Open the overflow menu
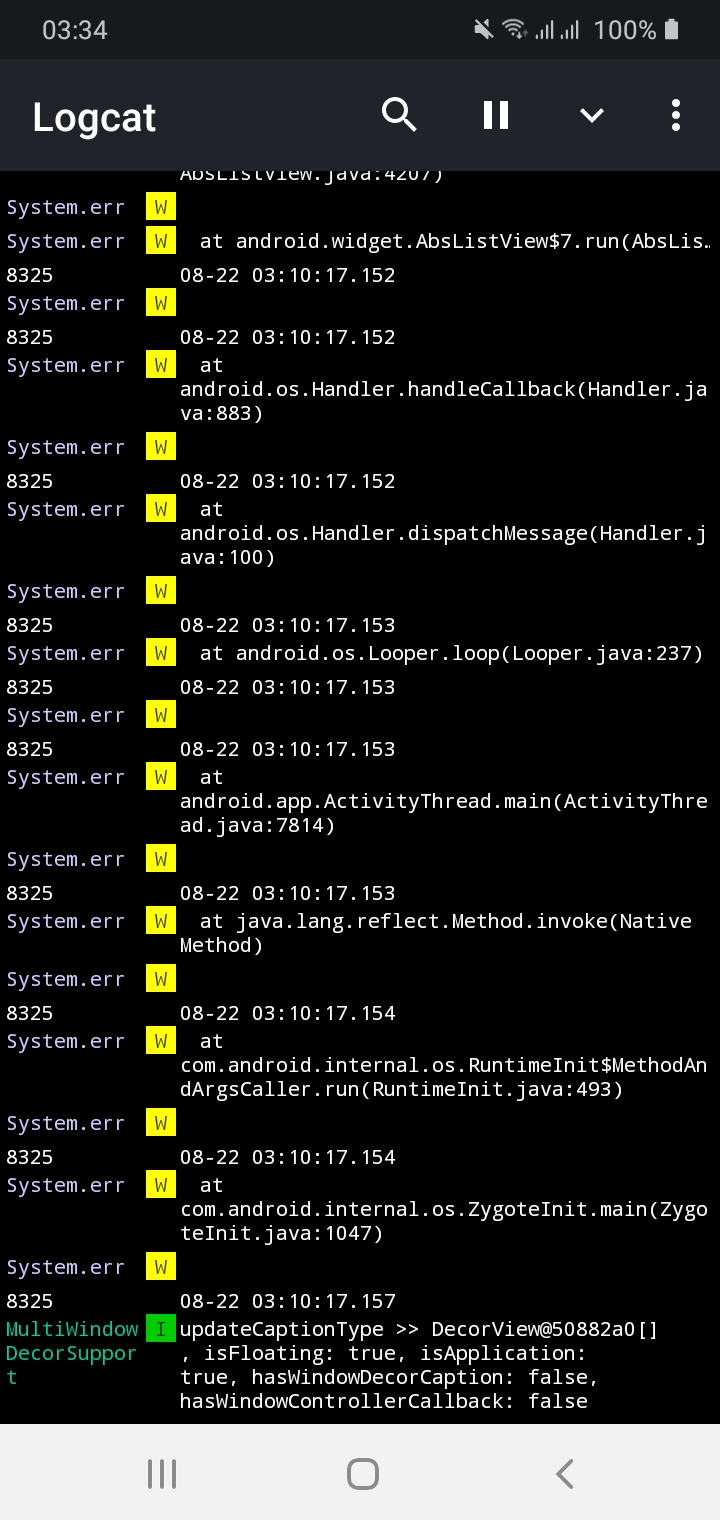Screen dimensions: 720x1520 click(x=675, y=116)
